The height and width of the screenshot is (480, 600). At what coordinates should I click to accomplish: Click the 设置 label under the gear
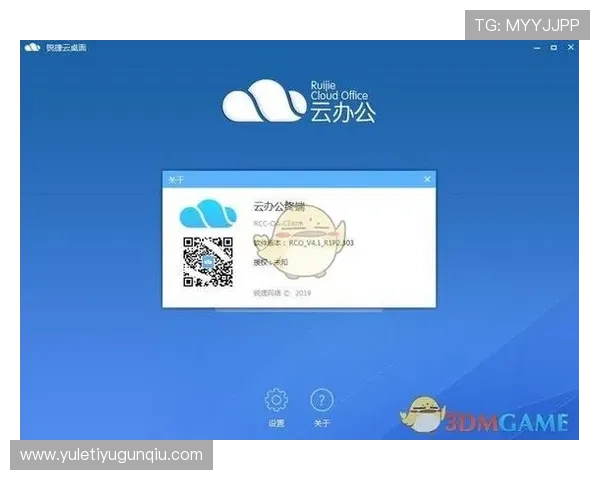[276, 424]
